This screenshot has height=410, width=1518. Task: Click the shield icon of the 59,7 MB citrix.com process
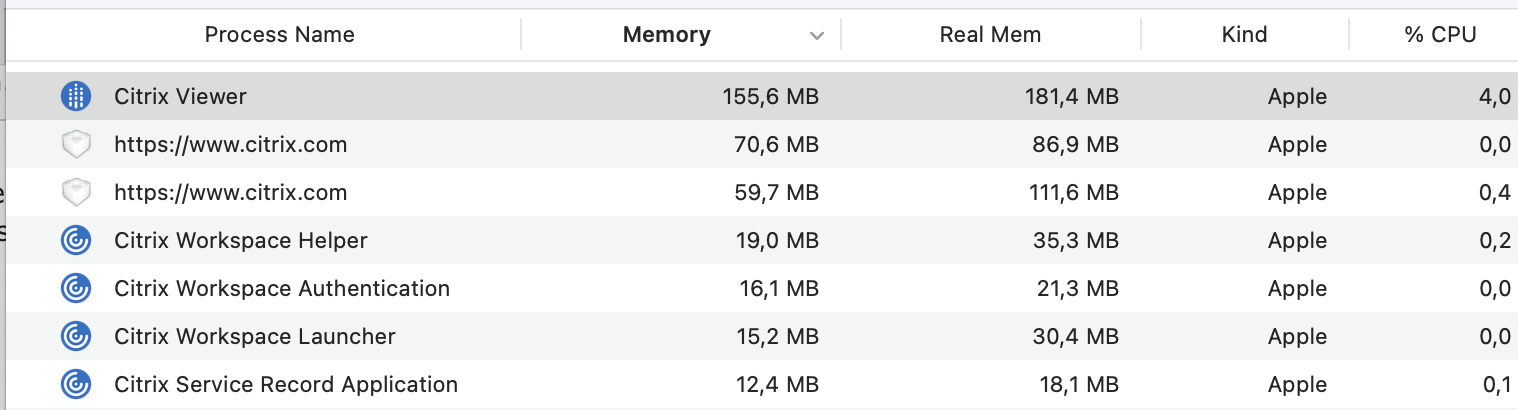pos(76,193)
